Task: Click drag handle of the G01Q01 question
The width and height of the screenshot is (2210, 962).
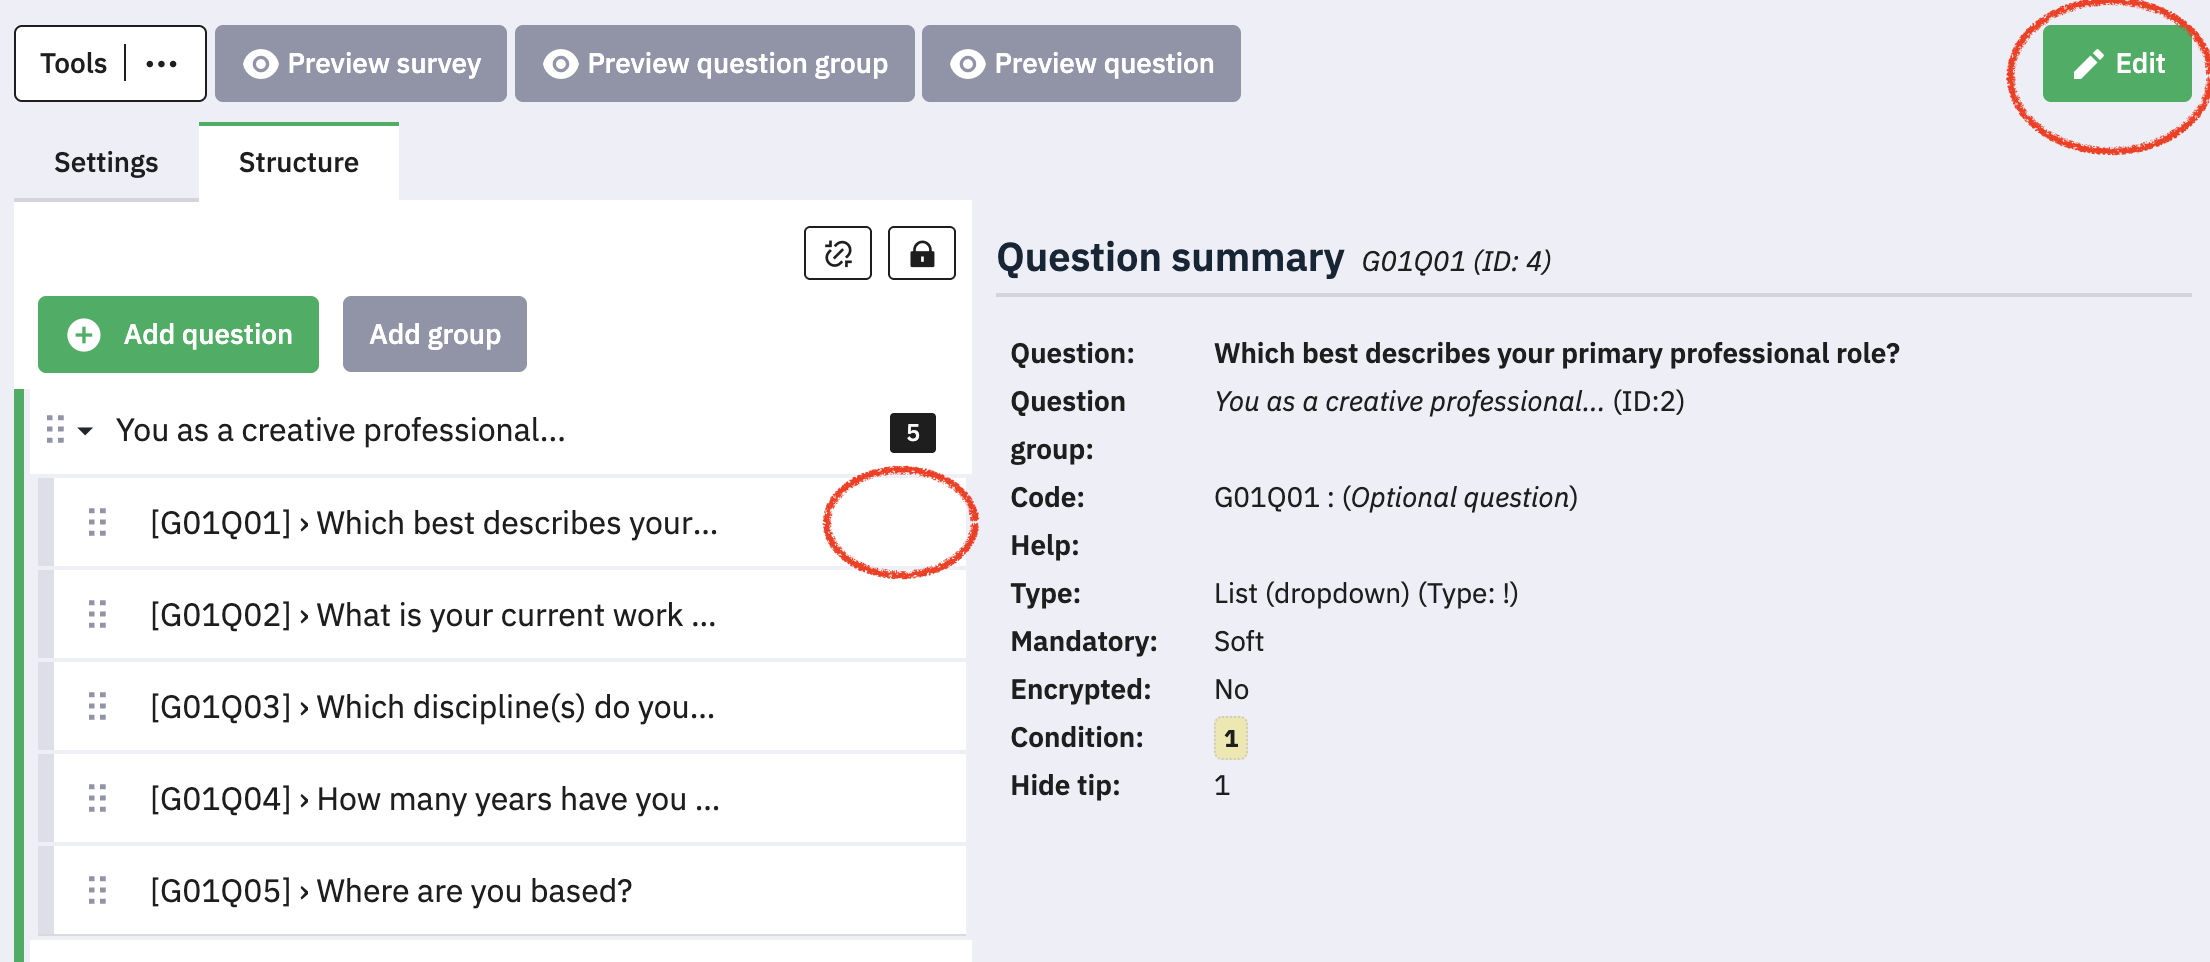Action: point(97,523)
